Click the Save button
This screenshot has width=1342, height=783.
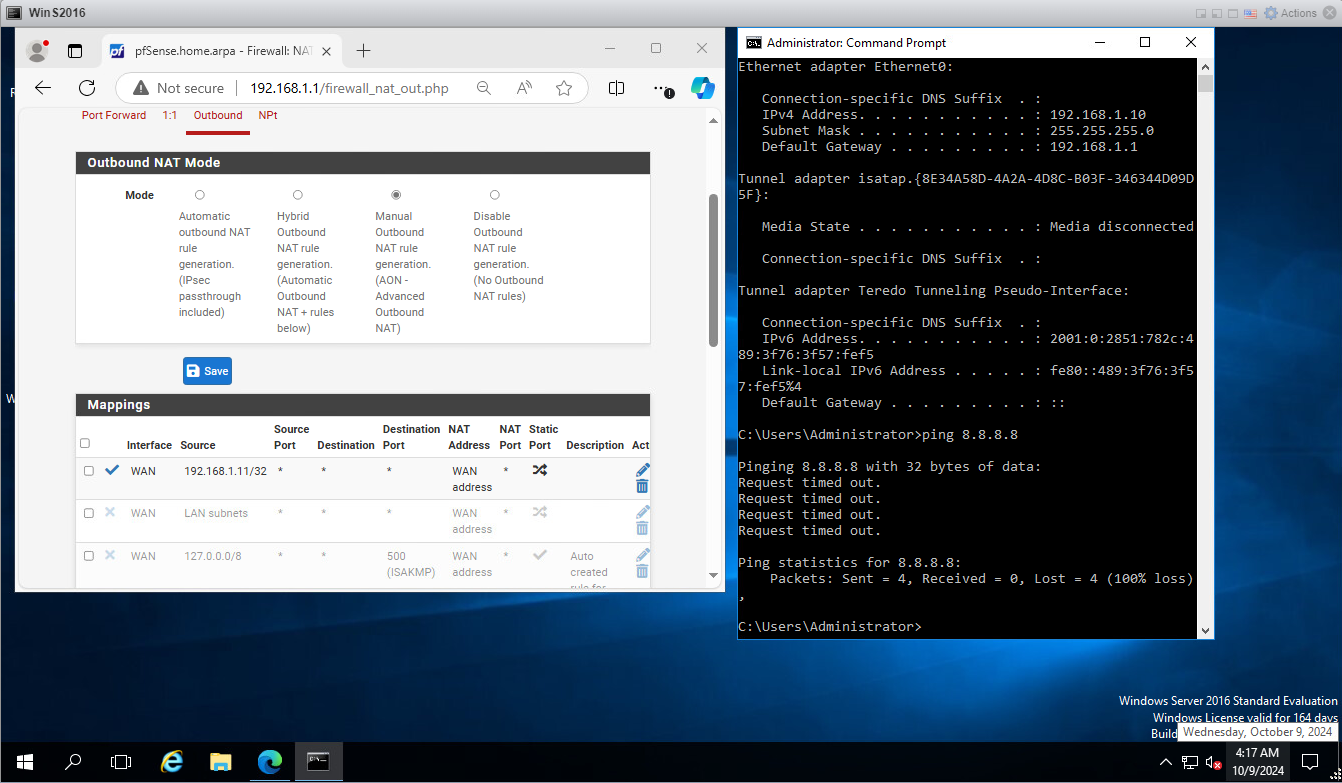207,371
